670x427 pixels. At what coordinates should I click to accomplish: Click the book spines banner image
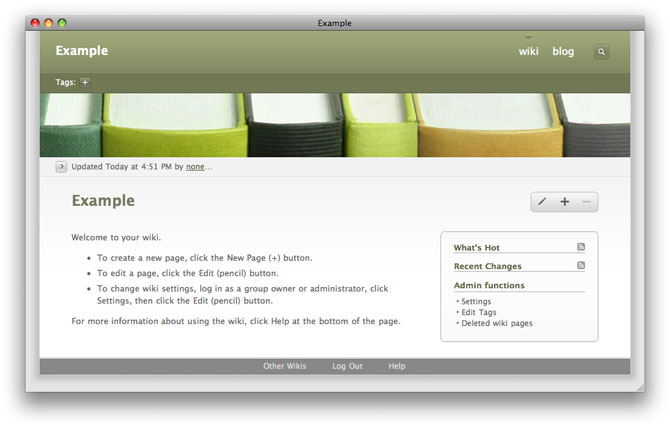(335, 125)
